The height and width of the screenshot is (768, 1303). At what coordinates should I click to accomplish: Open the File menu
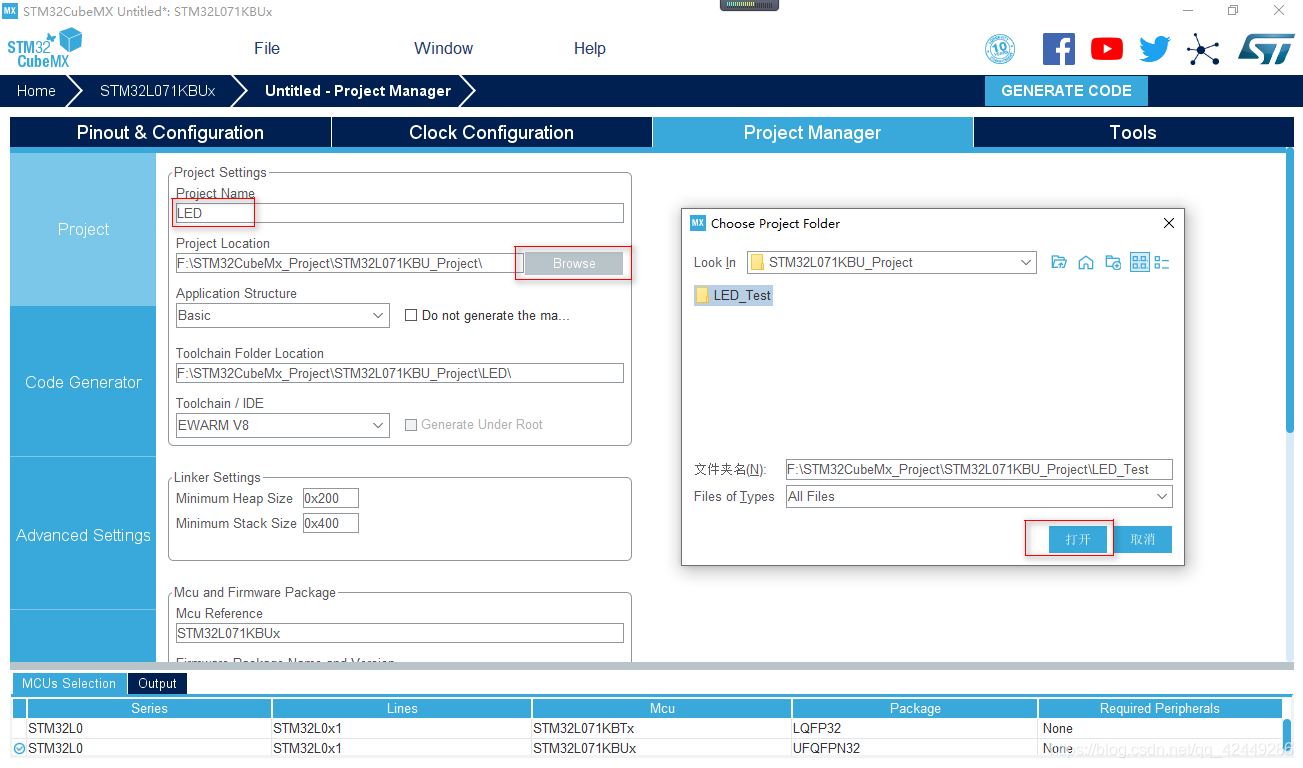coord(267,48)
